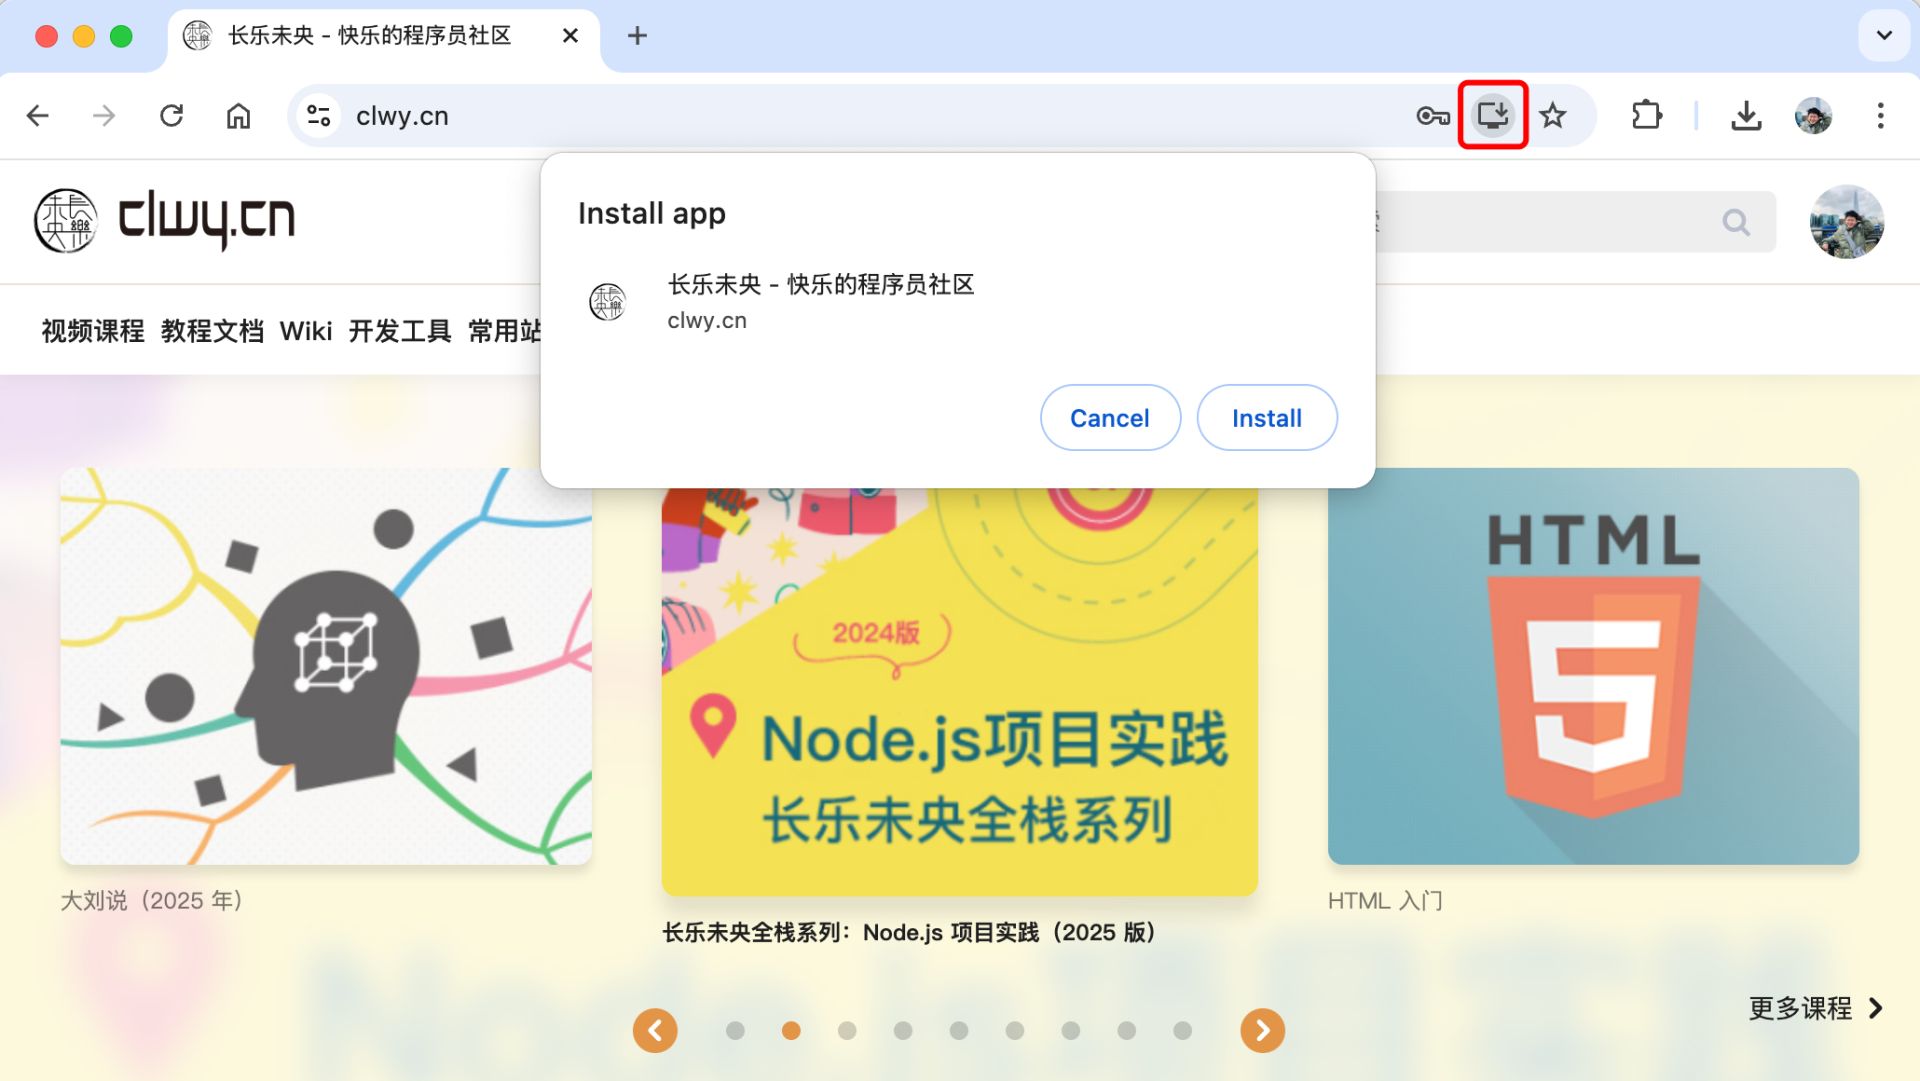Jump to the last carousel dot
The image size is (1920, 1081).
(1183, 1030)
